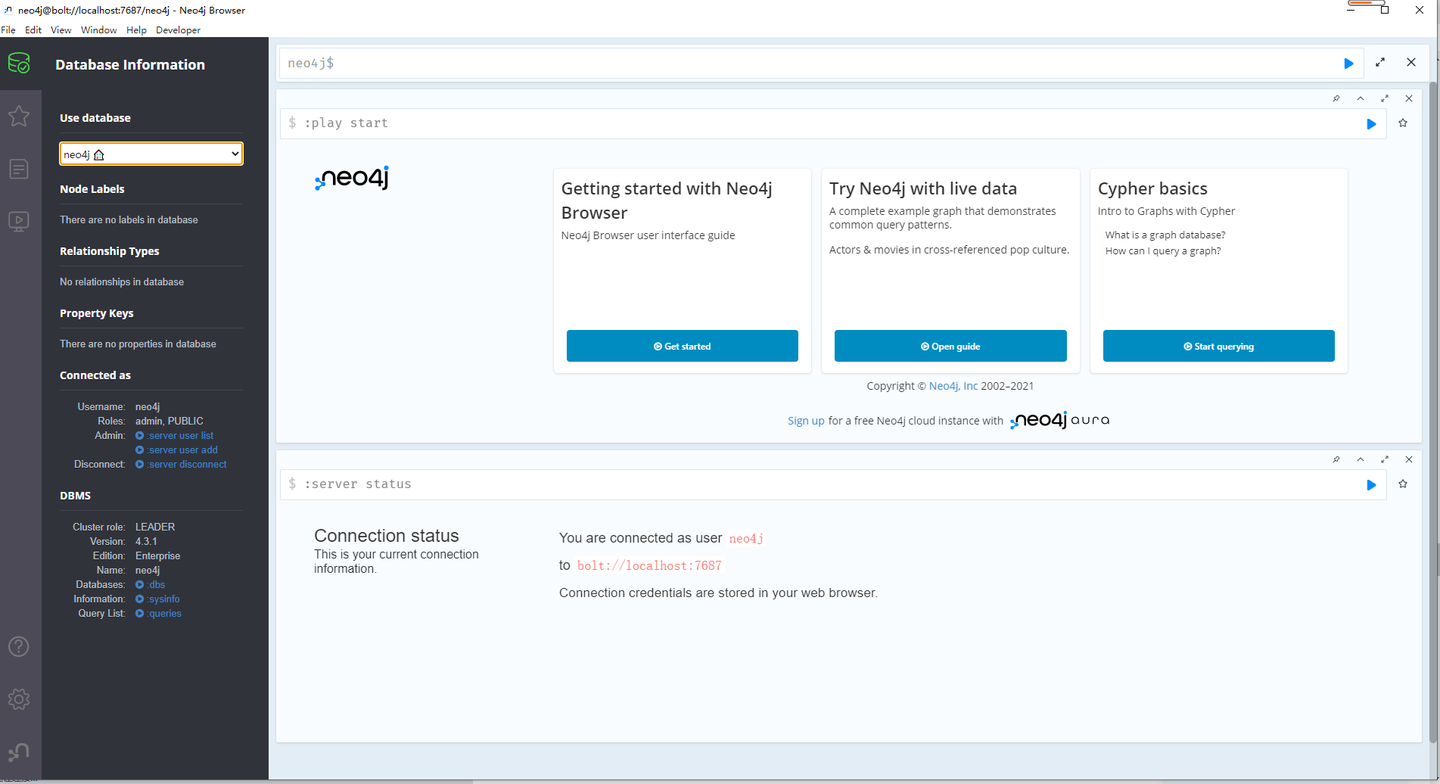The image size is (1440, 784).
Task: Click the neo4j aura logo
Action: click(1060, 420)
